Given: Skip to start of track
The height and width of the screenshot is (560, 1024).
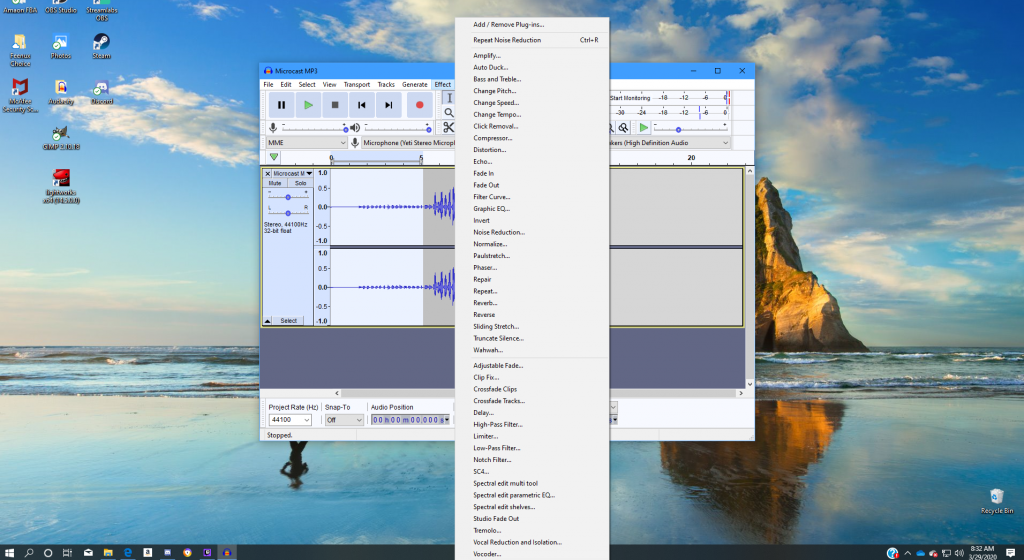Looking at the screenshot, I should [x=362, y=105].
